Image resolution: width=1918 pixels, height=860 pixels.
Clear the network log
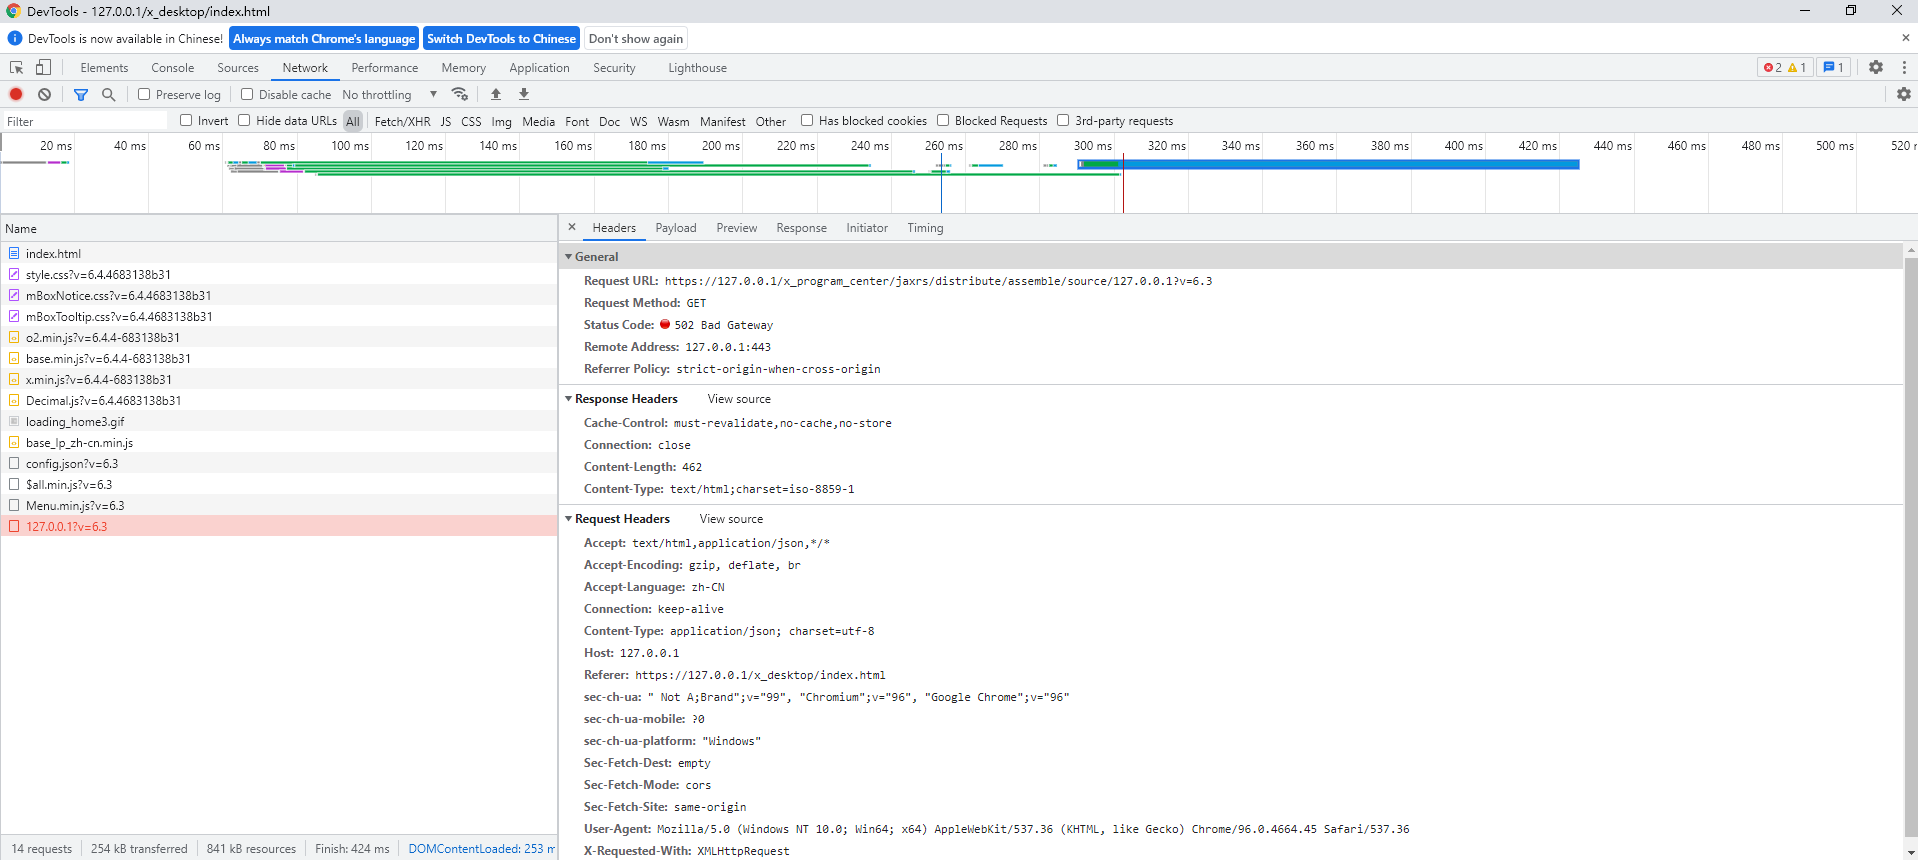[44, 94]
